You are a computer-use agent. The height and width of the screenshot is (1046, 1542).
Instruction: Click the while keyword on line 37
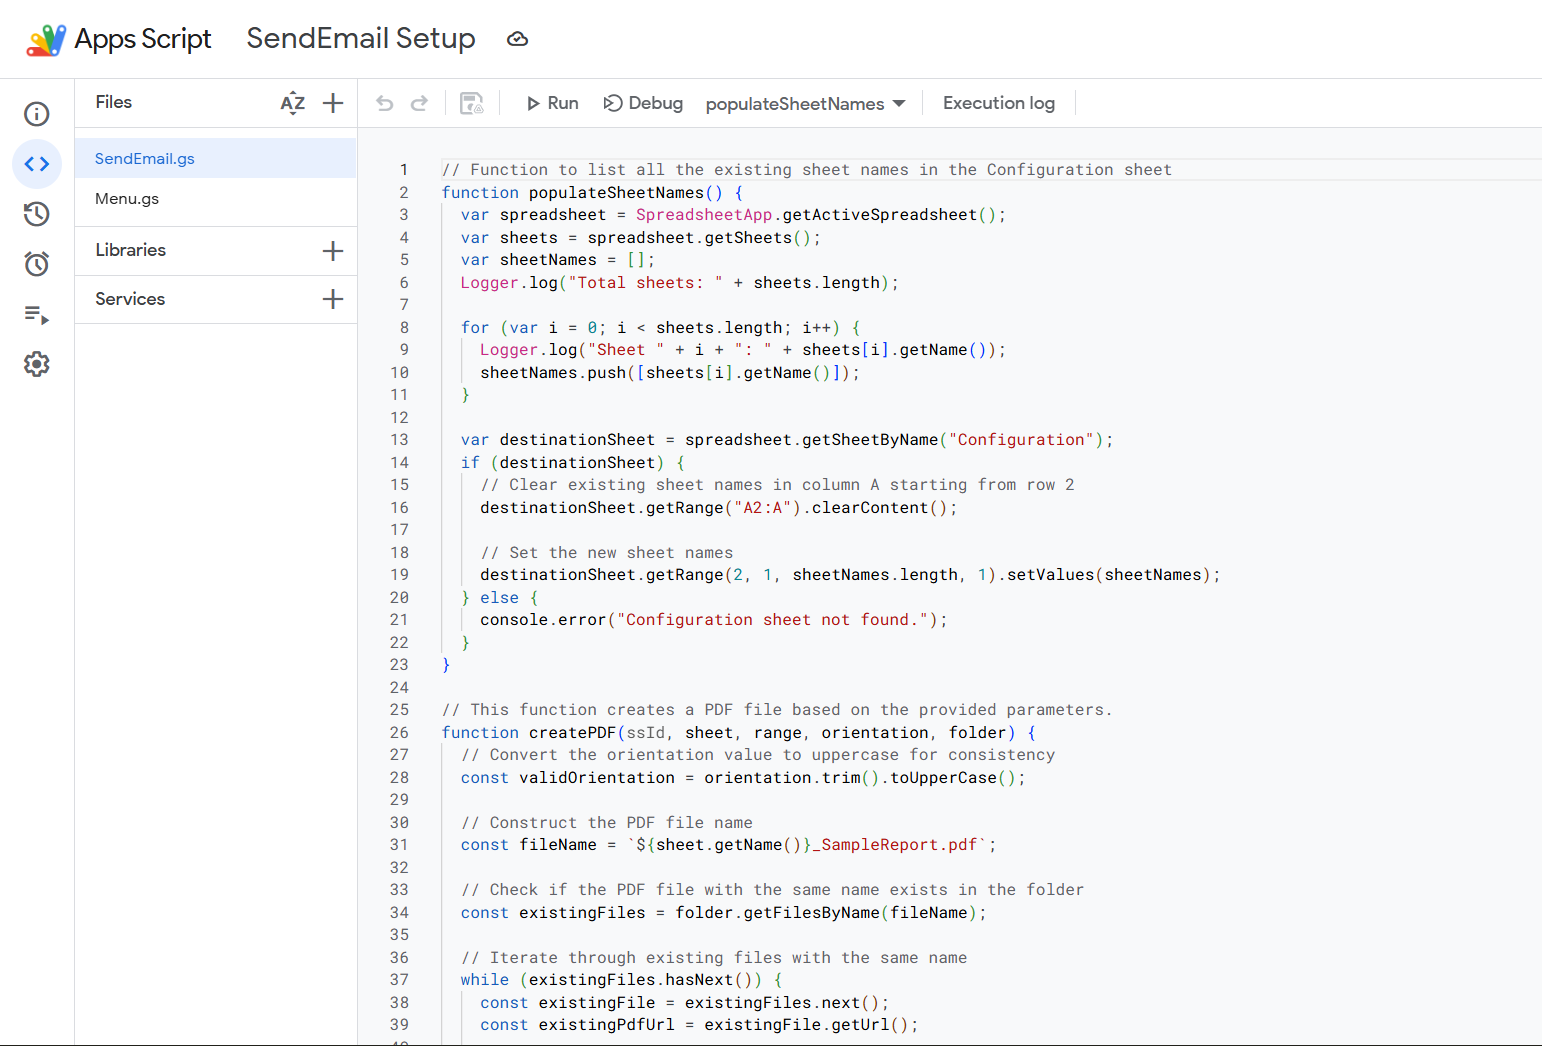tap(485, 980)
